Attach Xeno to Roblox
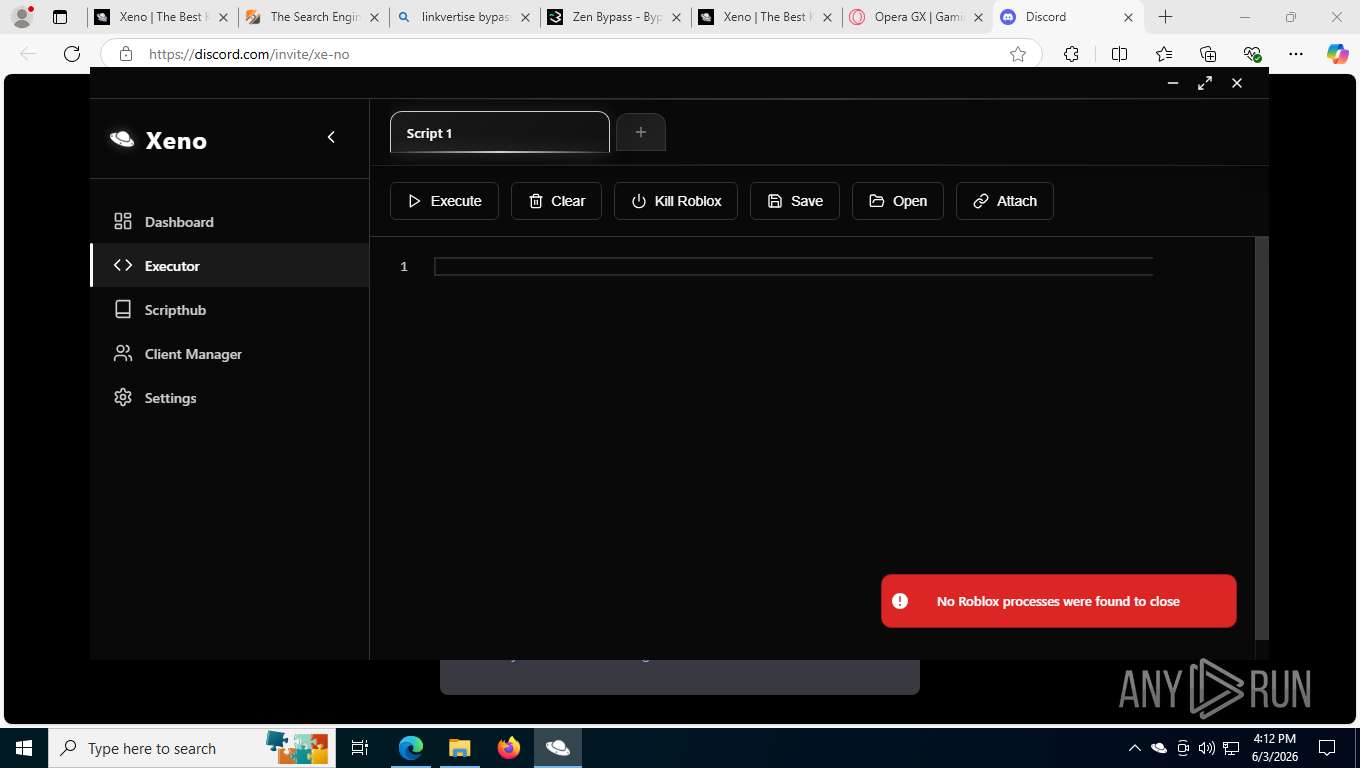The width and height of the screenshot is (1360, 768). coord(1005,201)
